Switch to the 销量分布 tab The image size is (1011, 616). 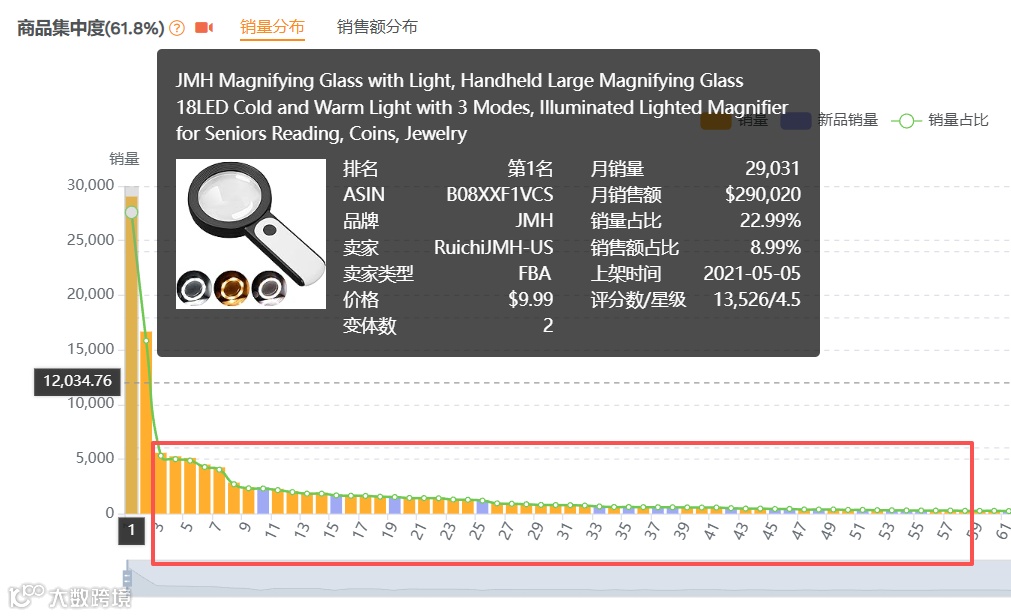(272, 26)
